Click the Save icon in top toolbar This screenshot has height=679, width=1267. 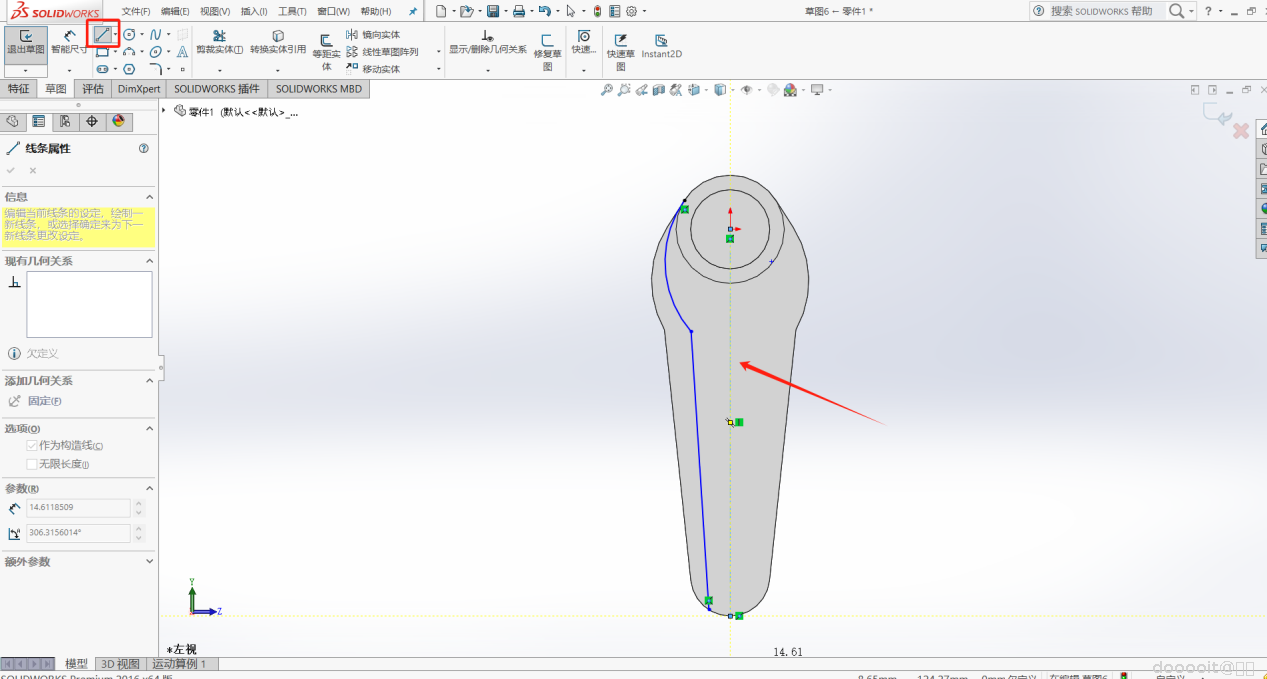492,11
